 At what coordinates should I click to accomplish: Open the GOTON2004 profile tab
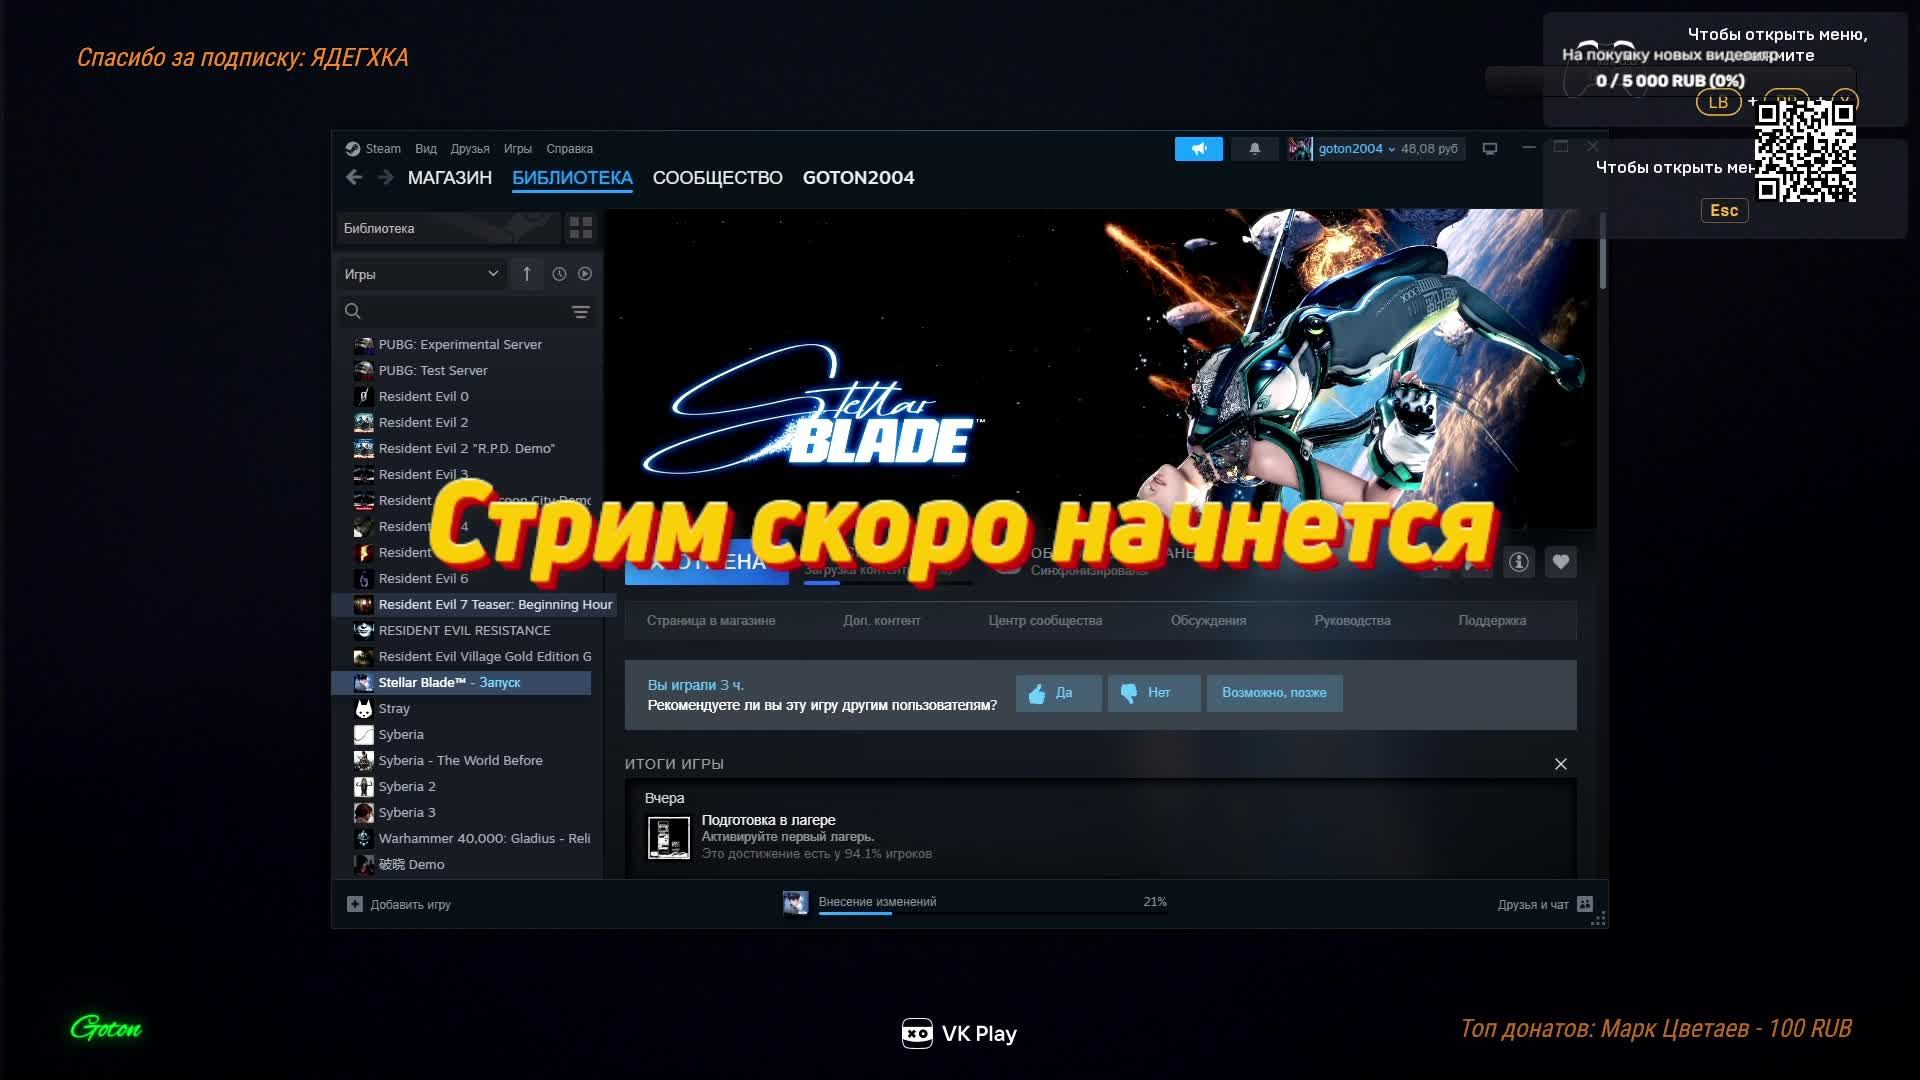pyautogui.click(x=858, y=178)
